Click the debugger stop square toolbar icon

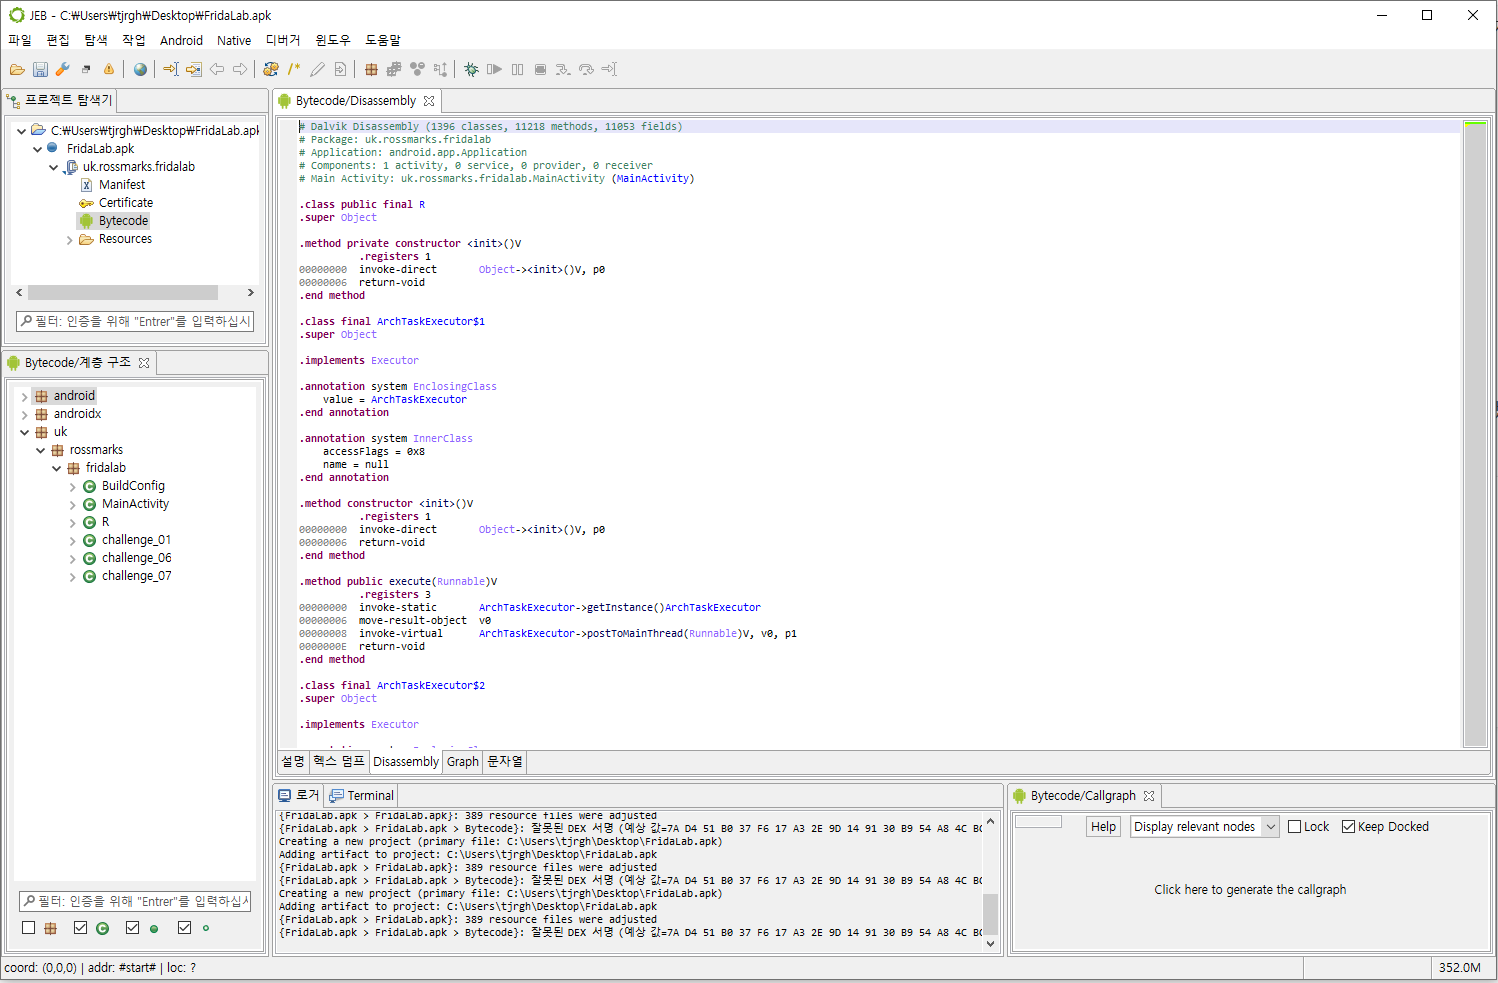point(540,69)
